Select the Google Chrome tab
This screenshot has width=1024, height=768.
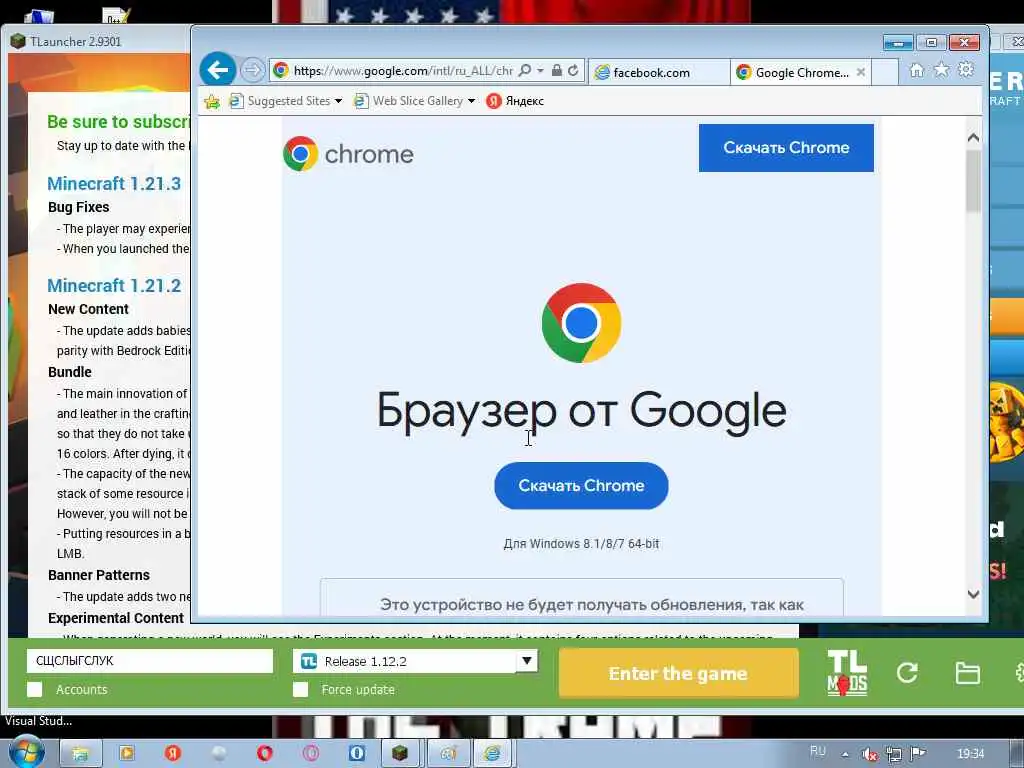pyautogui.click(x=793, y=72)
